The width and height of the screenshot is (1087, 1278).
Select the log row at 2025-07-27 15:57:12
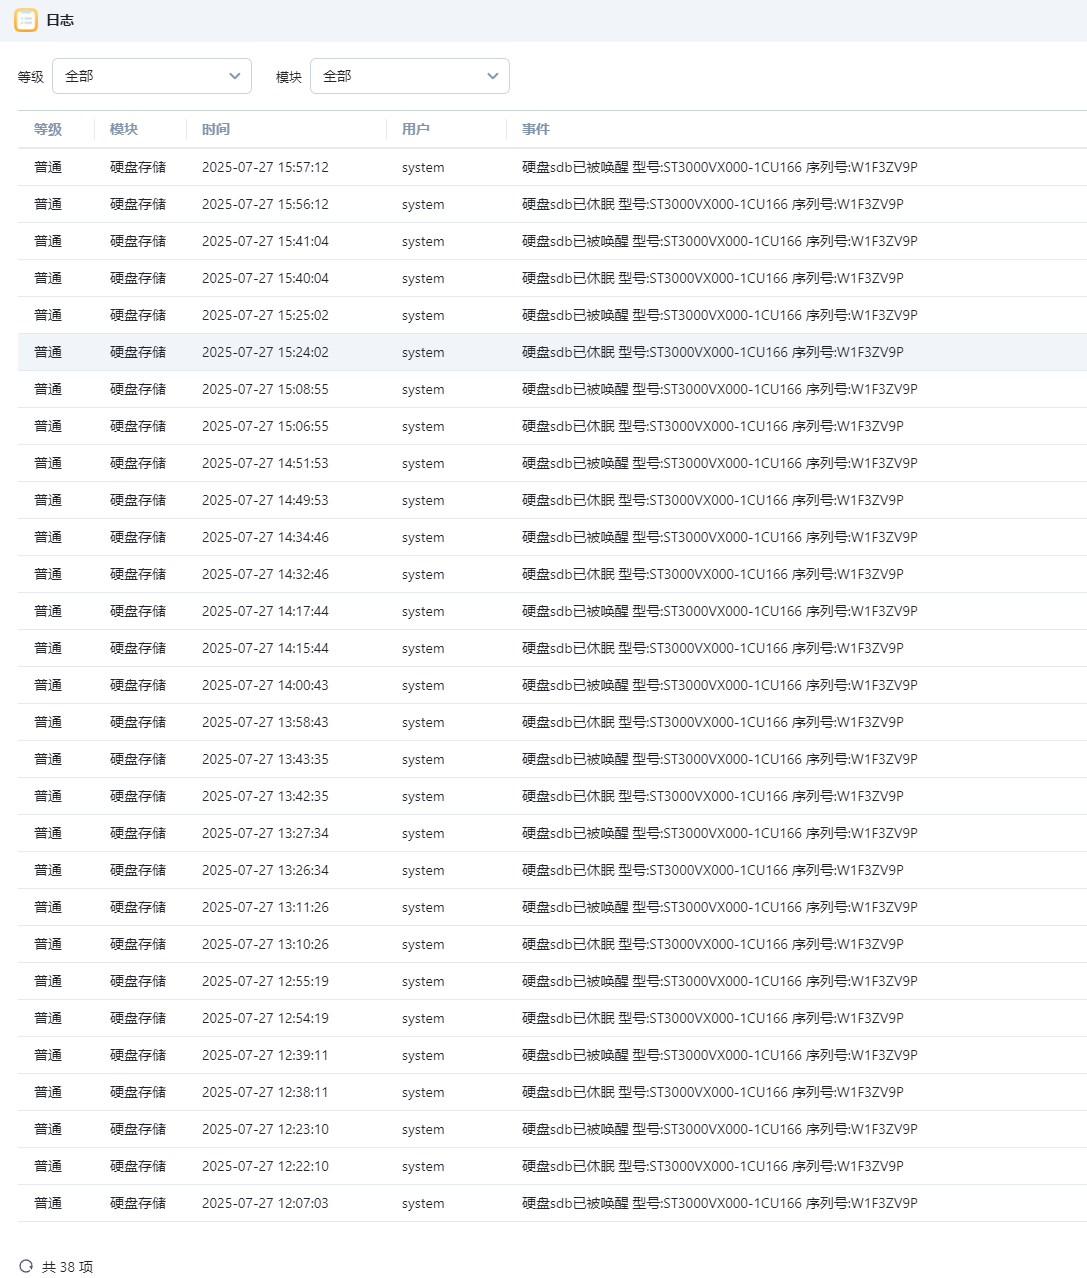click(552, 167)
